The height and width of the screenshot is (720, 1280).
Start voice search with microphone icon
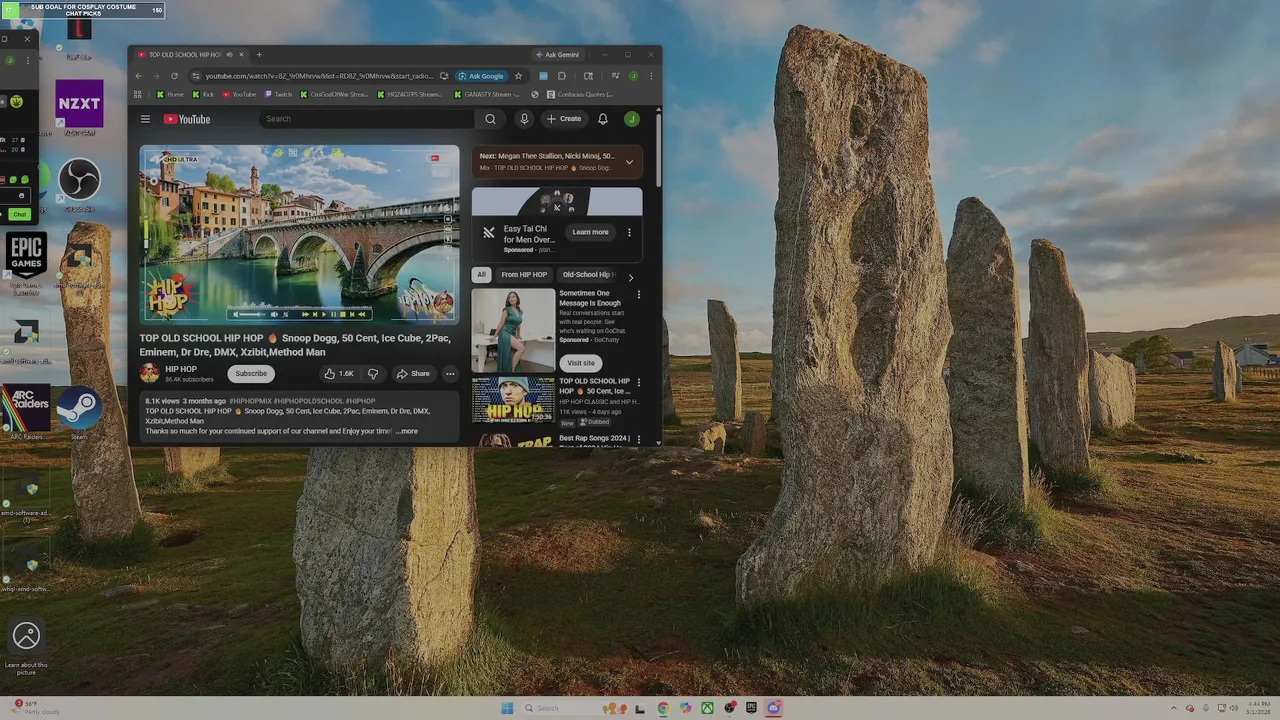(523, 119)
